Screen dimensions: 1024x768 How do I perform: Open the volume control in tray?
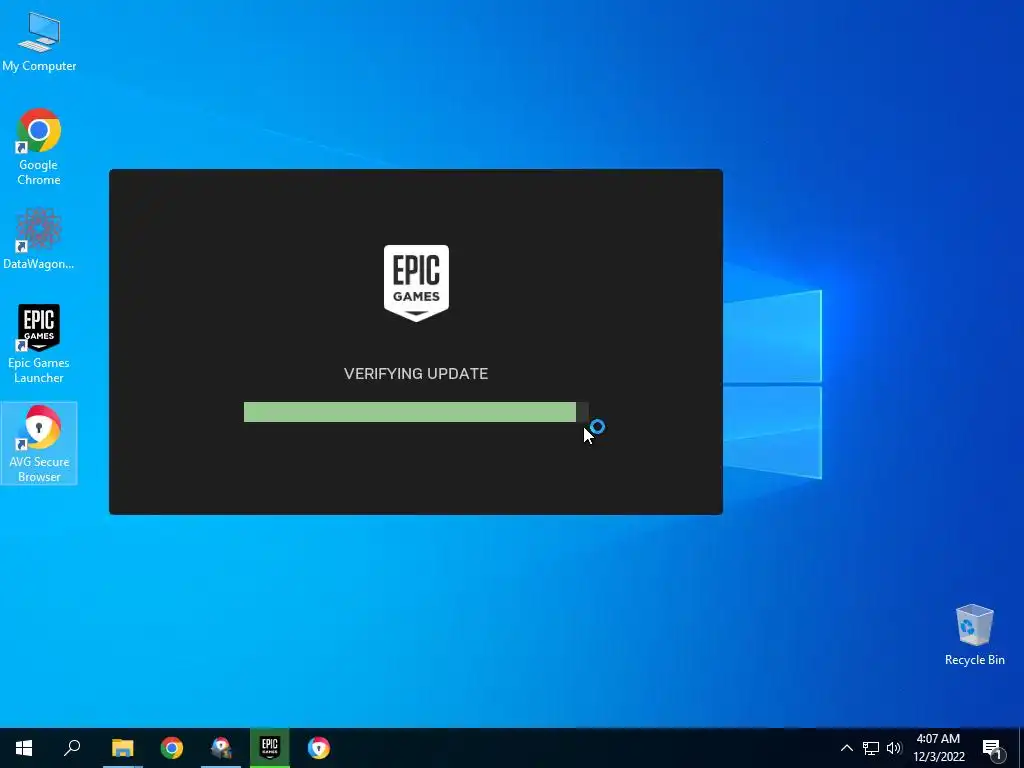click(894, 748)
